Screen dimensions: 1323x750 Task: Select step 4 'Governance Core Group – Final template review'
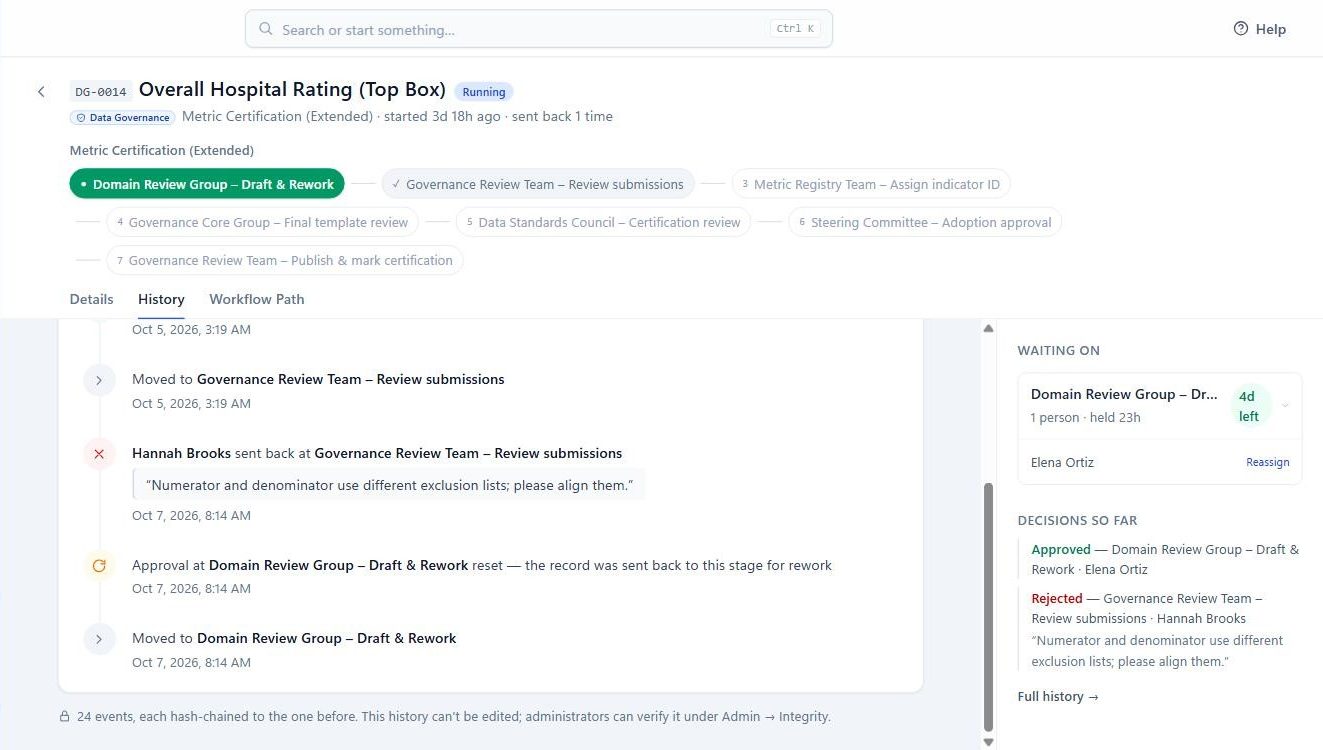point(263,222)
